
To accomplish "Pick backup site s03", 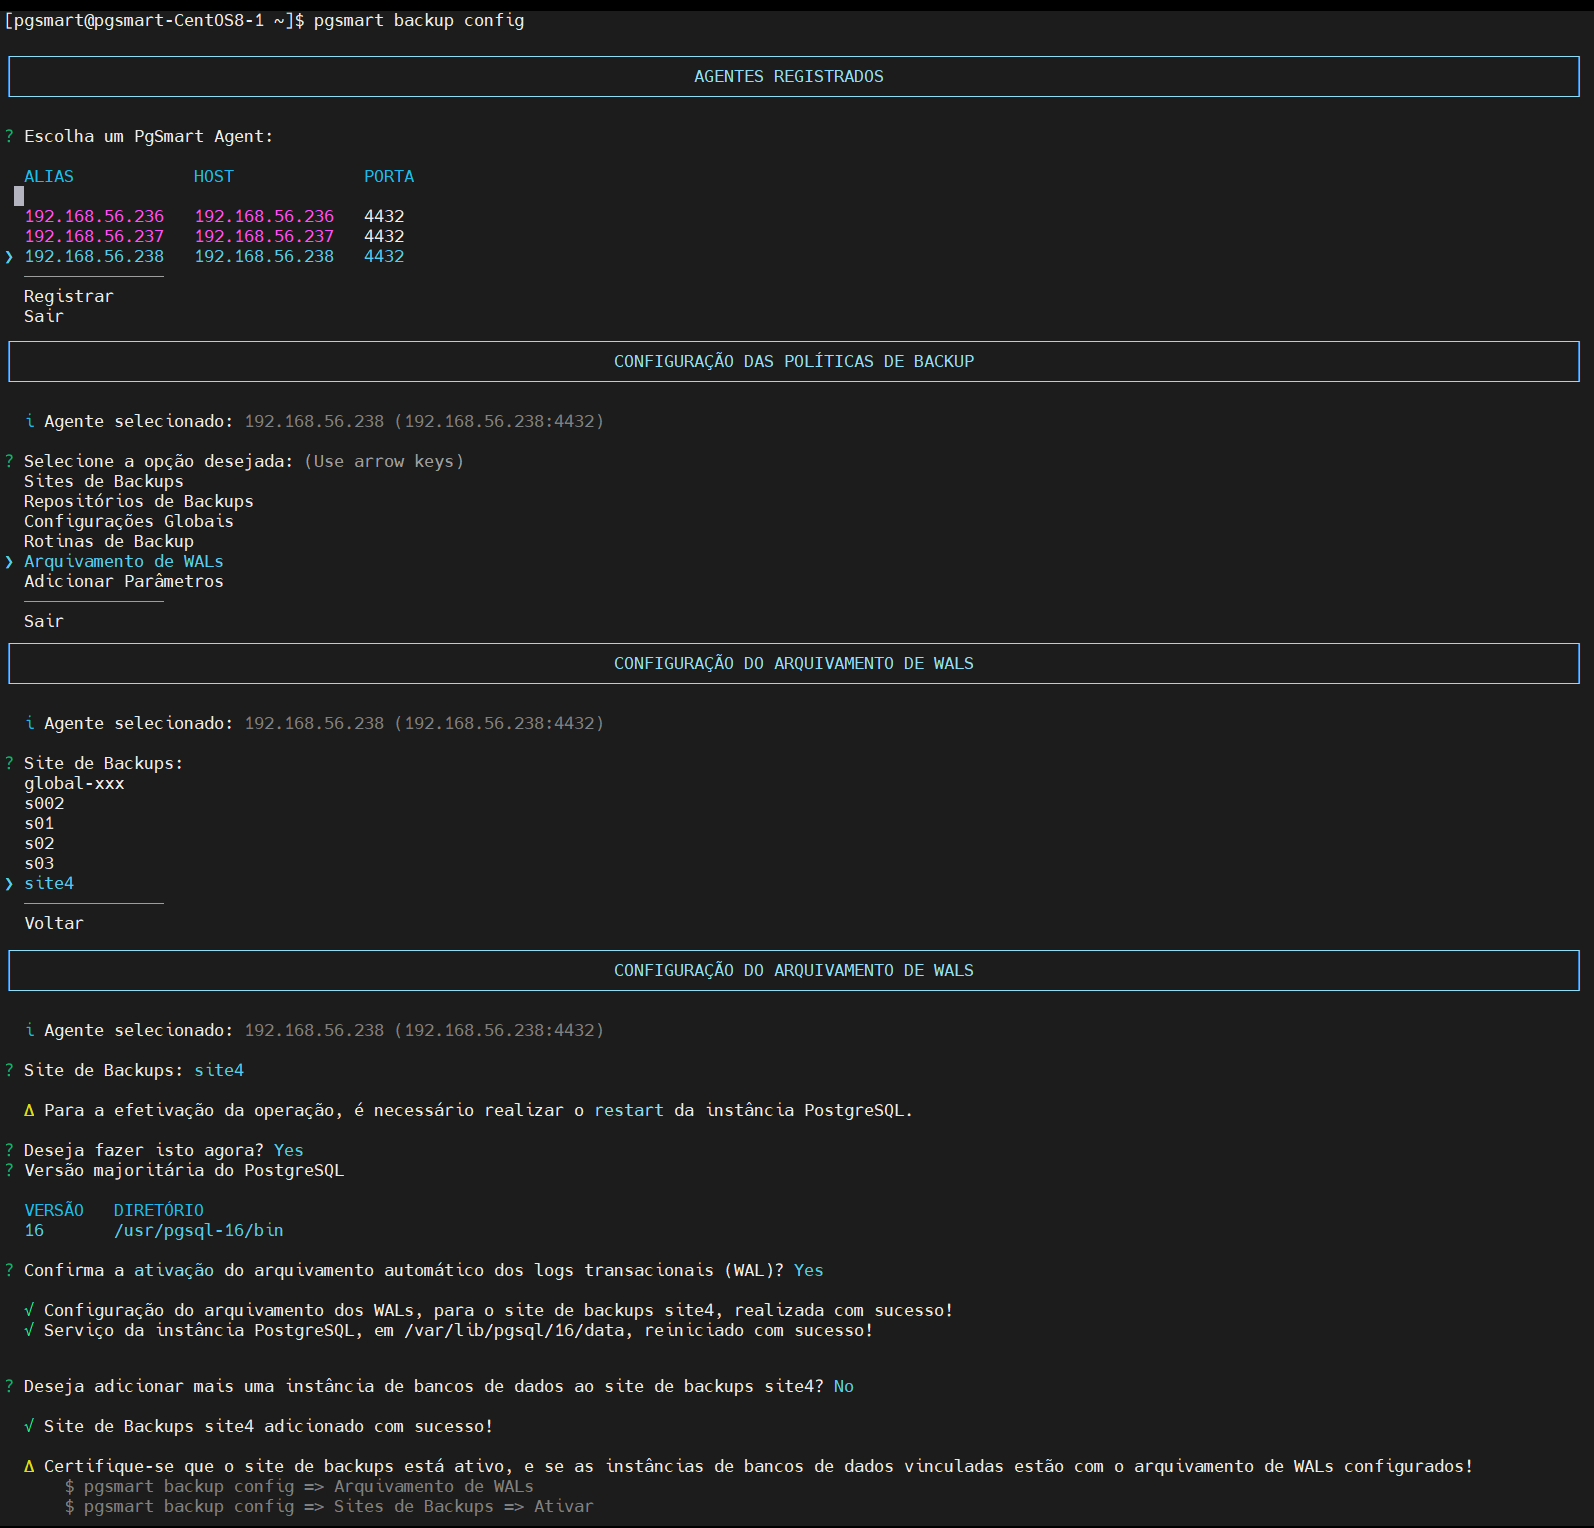I will point(39,863).
